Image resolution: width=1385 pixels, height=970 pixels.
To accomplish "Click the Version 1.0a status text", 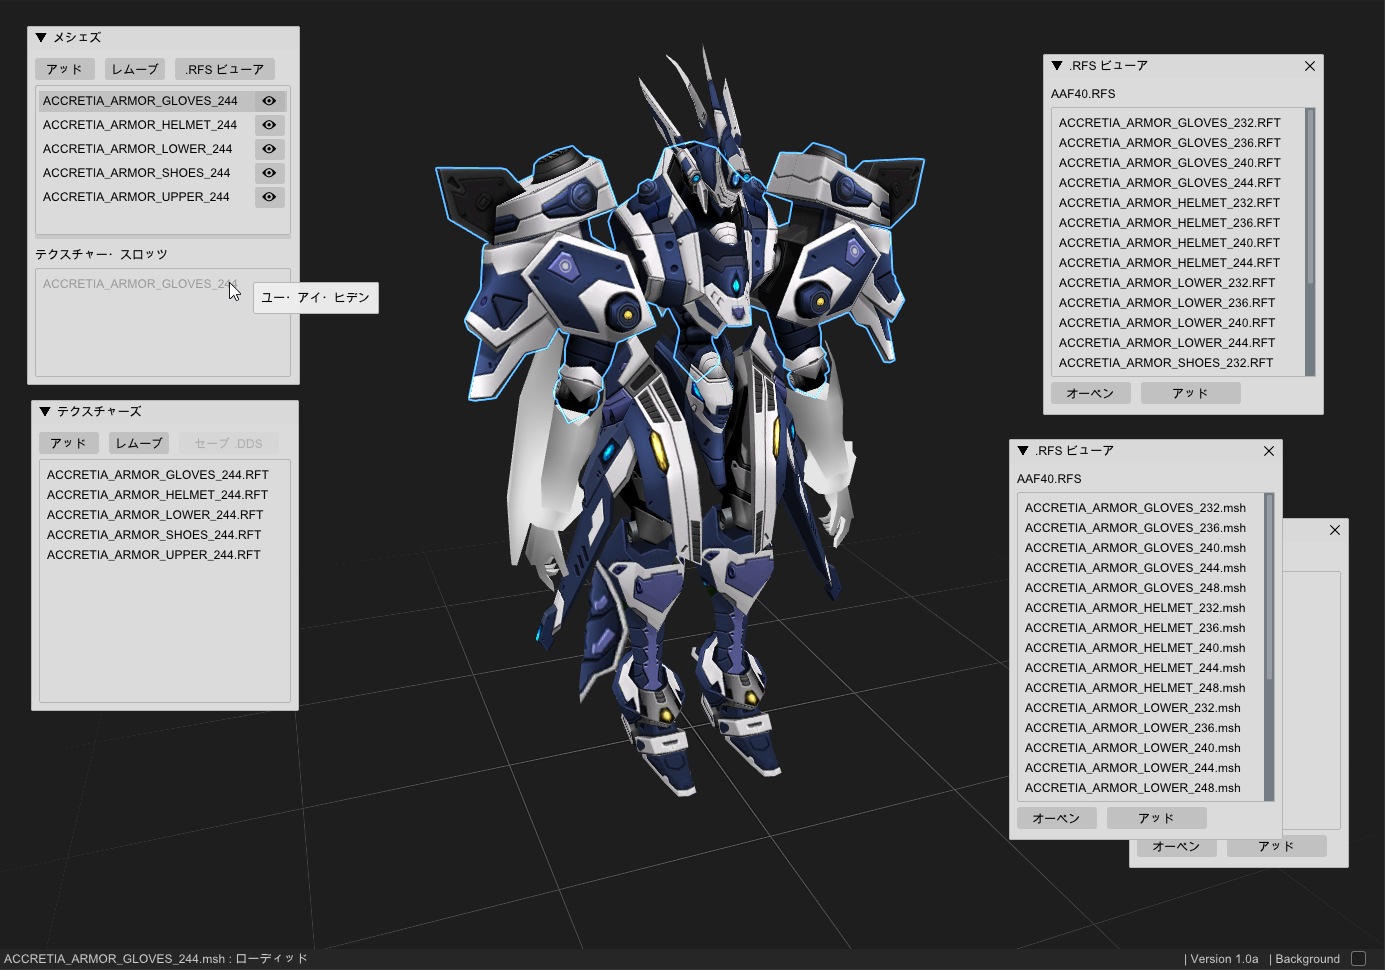I will (x=1224, y=959).
